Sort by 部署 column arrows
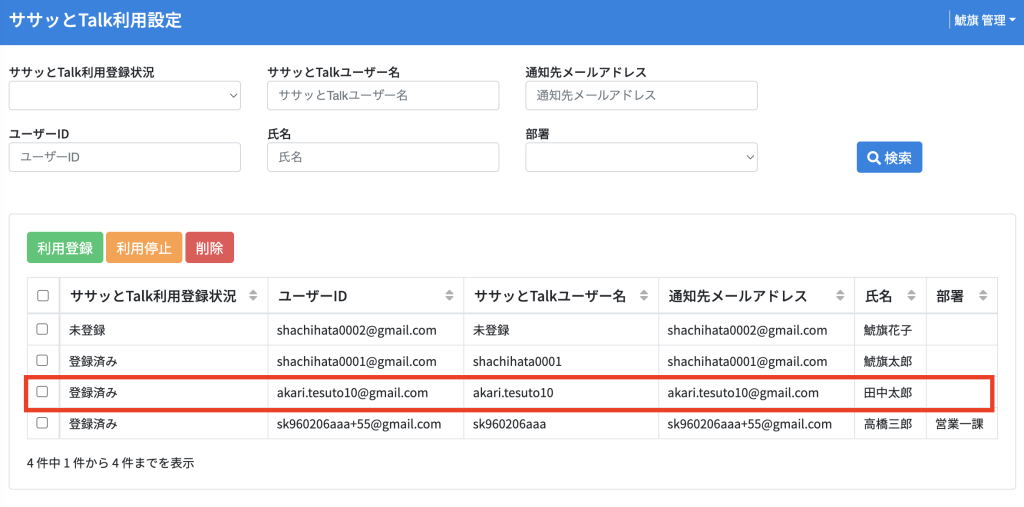 (983, 296)
